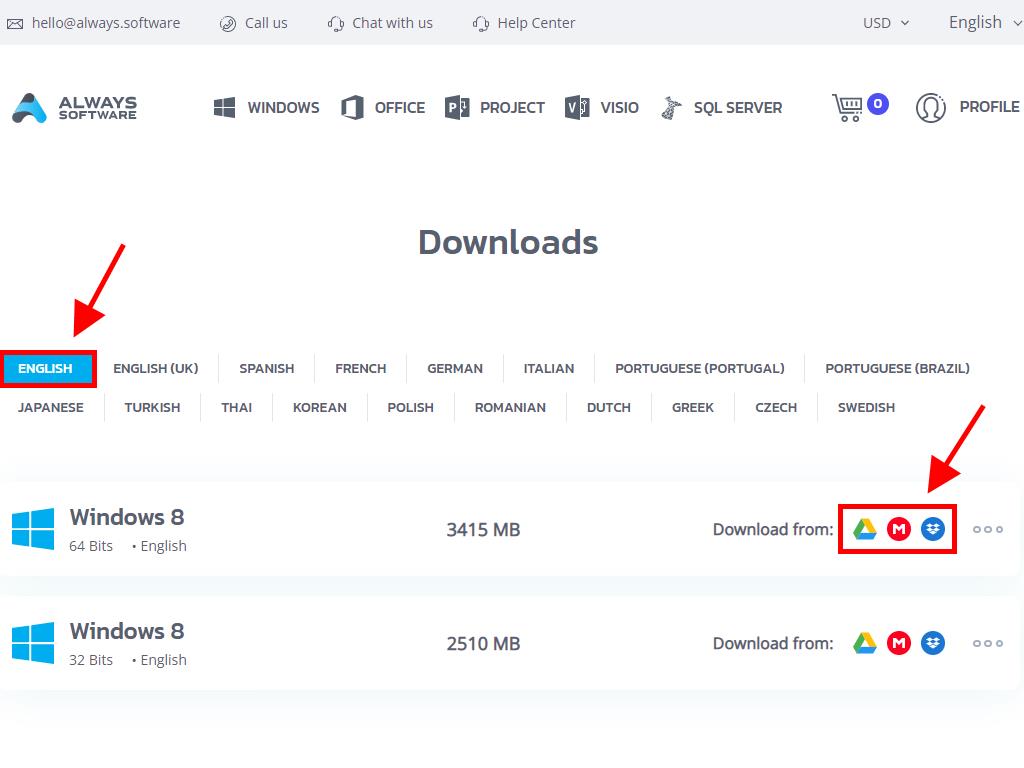This screenshot has width=1024, height=768.
Task: Select the THAI tab
Action: 236,408
